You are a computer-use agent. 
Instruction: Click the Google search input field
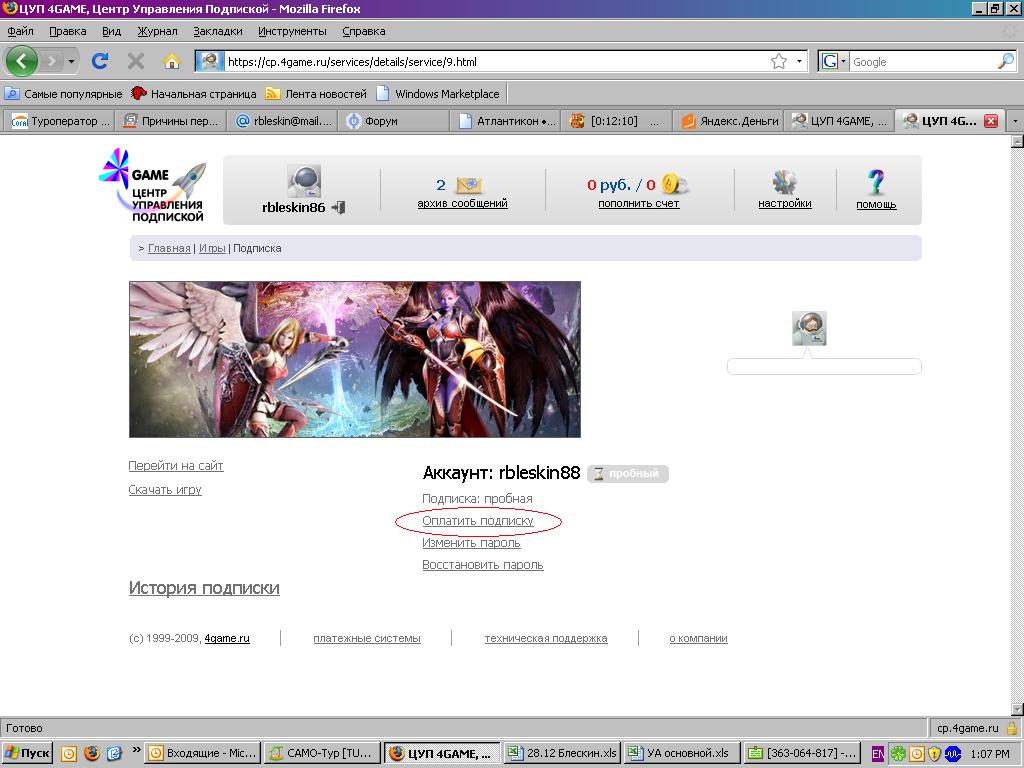920,62
